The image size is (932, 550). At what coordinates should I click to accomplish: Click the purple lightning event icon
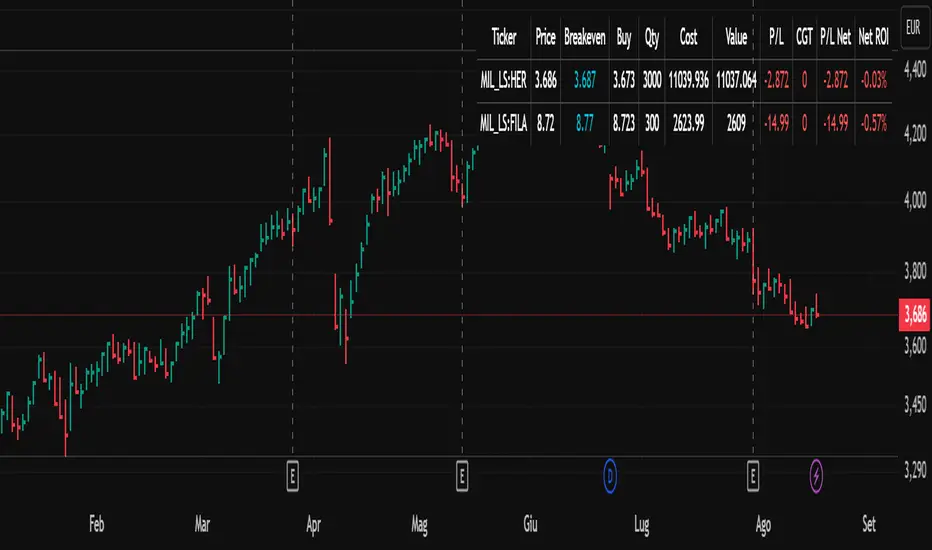click(816, 476)
